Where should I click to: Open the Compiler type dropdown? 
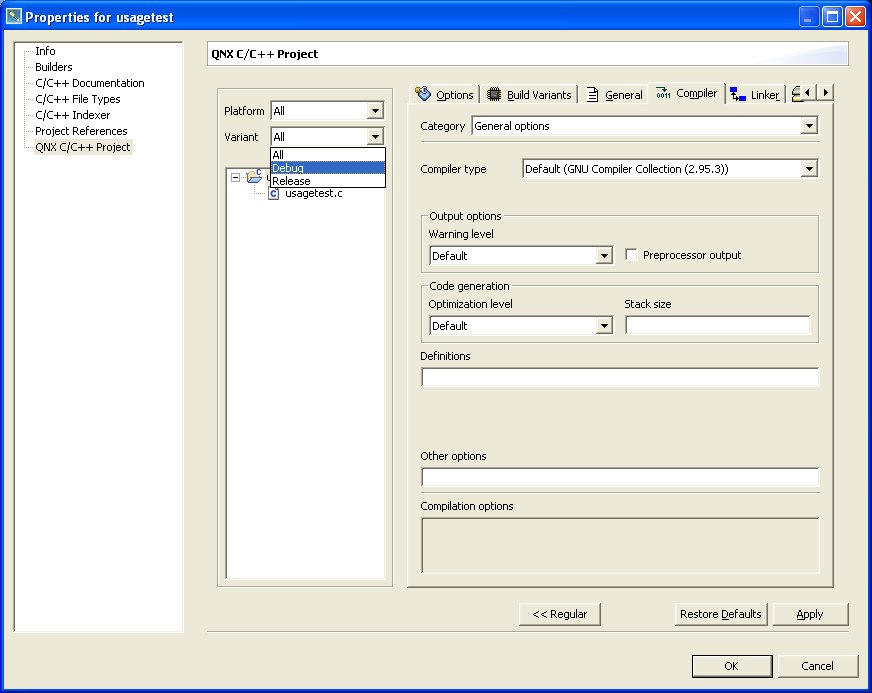[x=809, y=169]
